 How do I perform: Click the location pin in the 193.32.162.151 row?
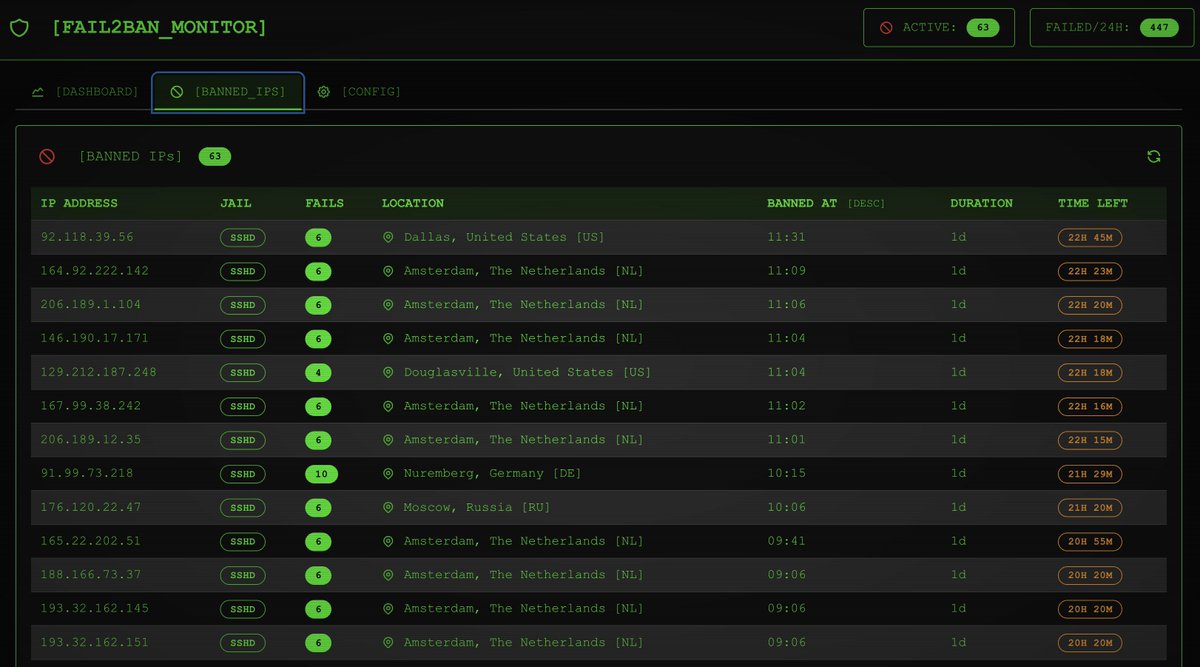[388, 643]
